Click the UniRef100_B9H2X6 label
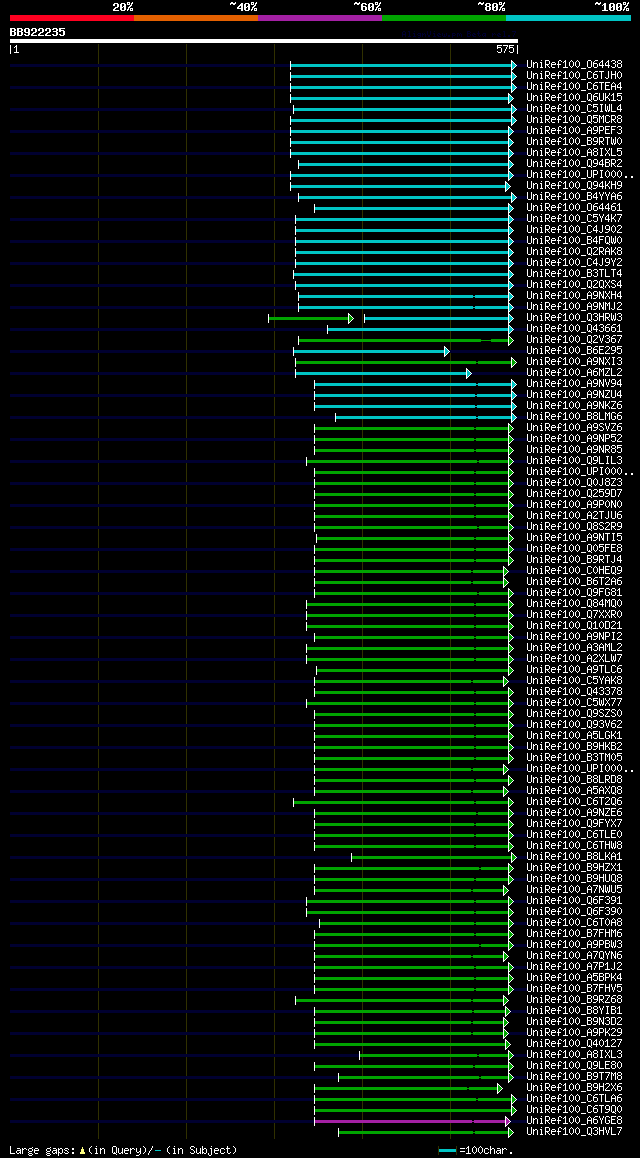 (574, 1088)
